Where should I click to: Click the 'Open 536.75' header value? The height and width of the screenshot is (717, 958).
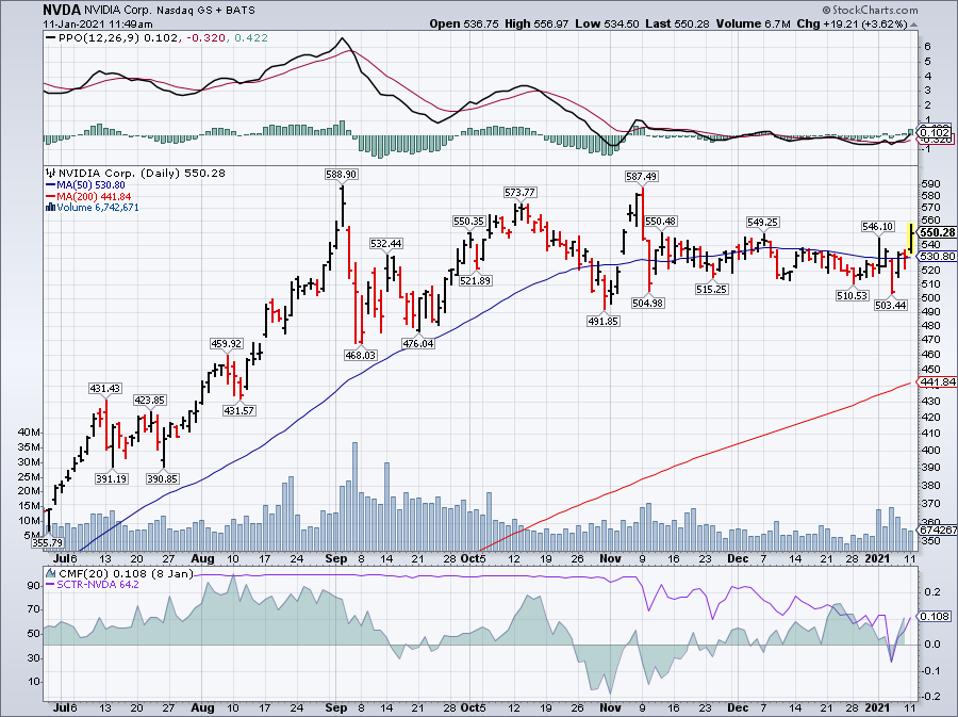point(464,24)
